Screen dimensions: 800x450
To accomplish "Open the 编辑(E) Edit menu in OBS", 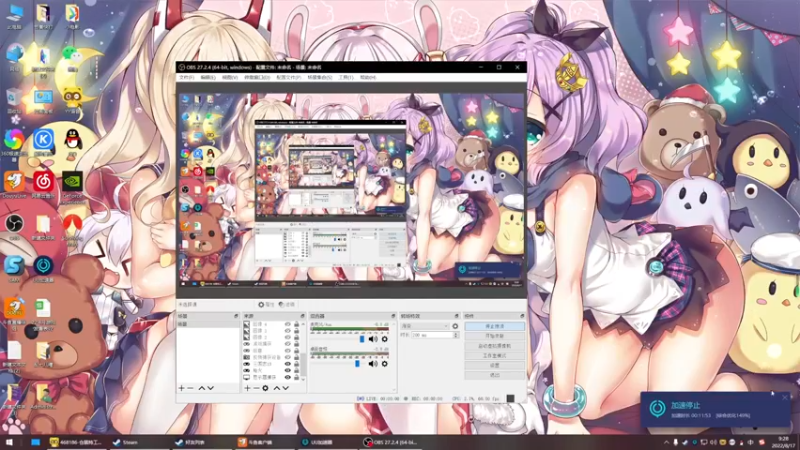I will [208, 78].
